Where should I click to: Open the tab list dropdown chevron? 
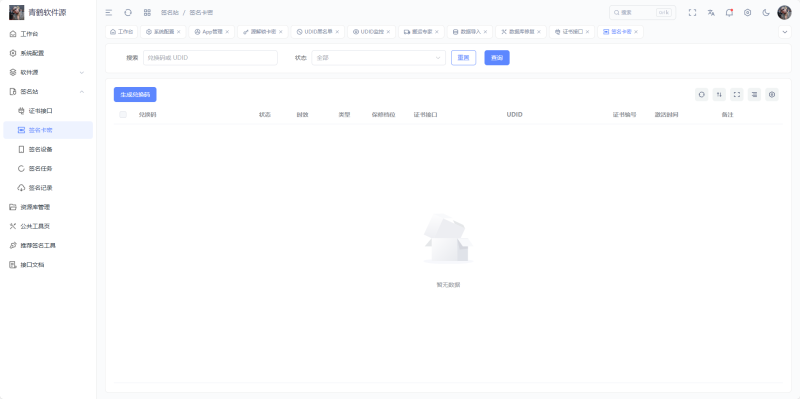click(x=785, y=32)
